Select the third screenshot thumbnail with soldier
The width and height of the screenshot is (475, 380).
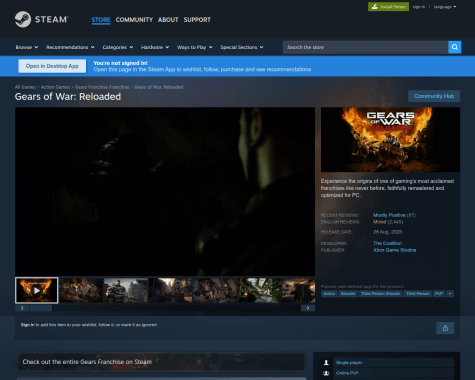point(126,290)
